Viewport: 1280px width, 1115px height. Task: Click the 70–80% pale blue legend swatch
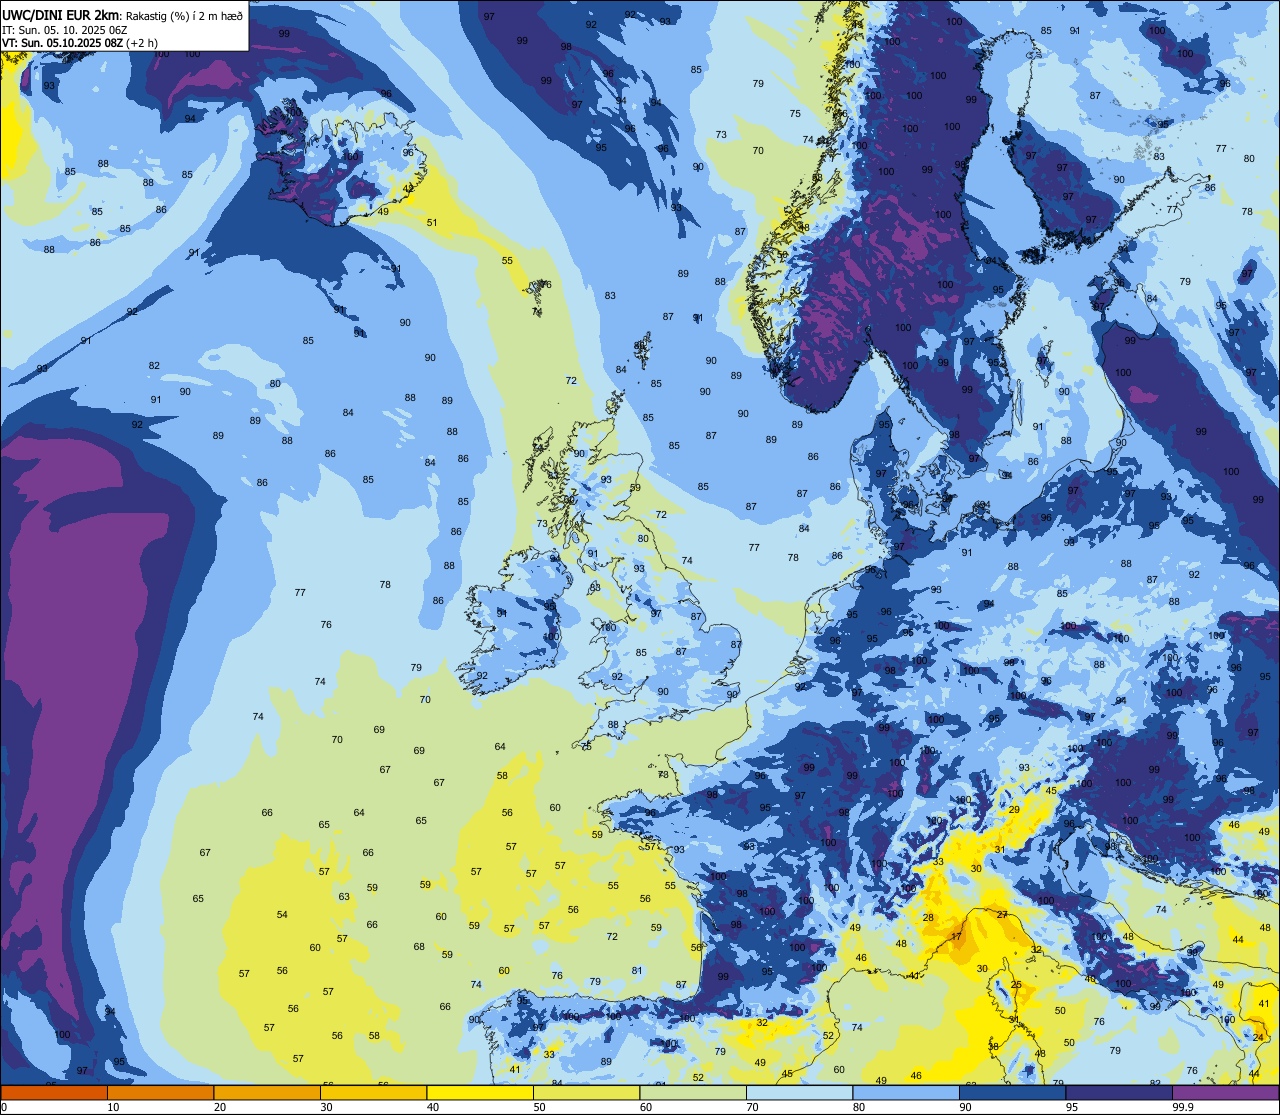799,1092
